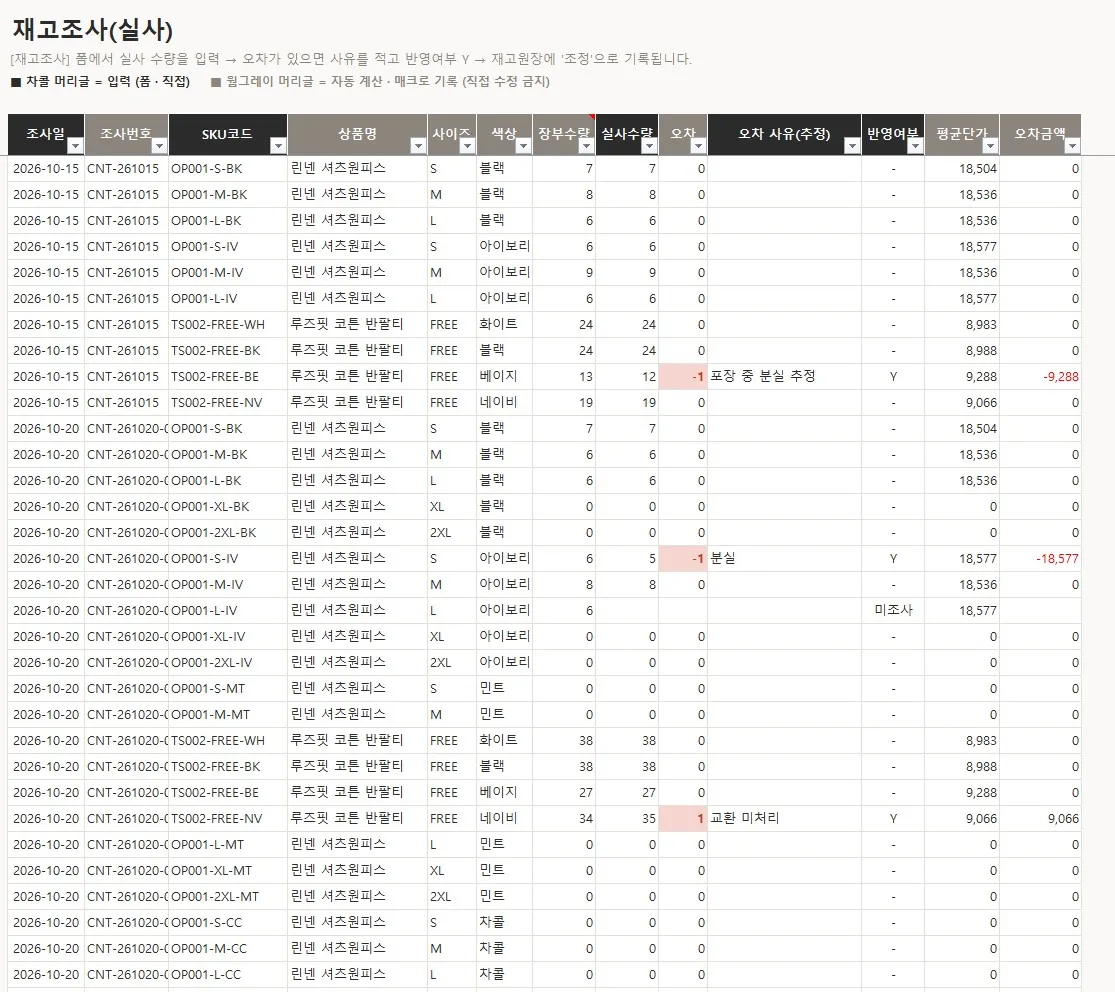Viewport: 1115px width, 992px height.
Task: Open the 상품명 column filter dropdown
Action: point(418,146)
